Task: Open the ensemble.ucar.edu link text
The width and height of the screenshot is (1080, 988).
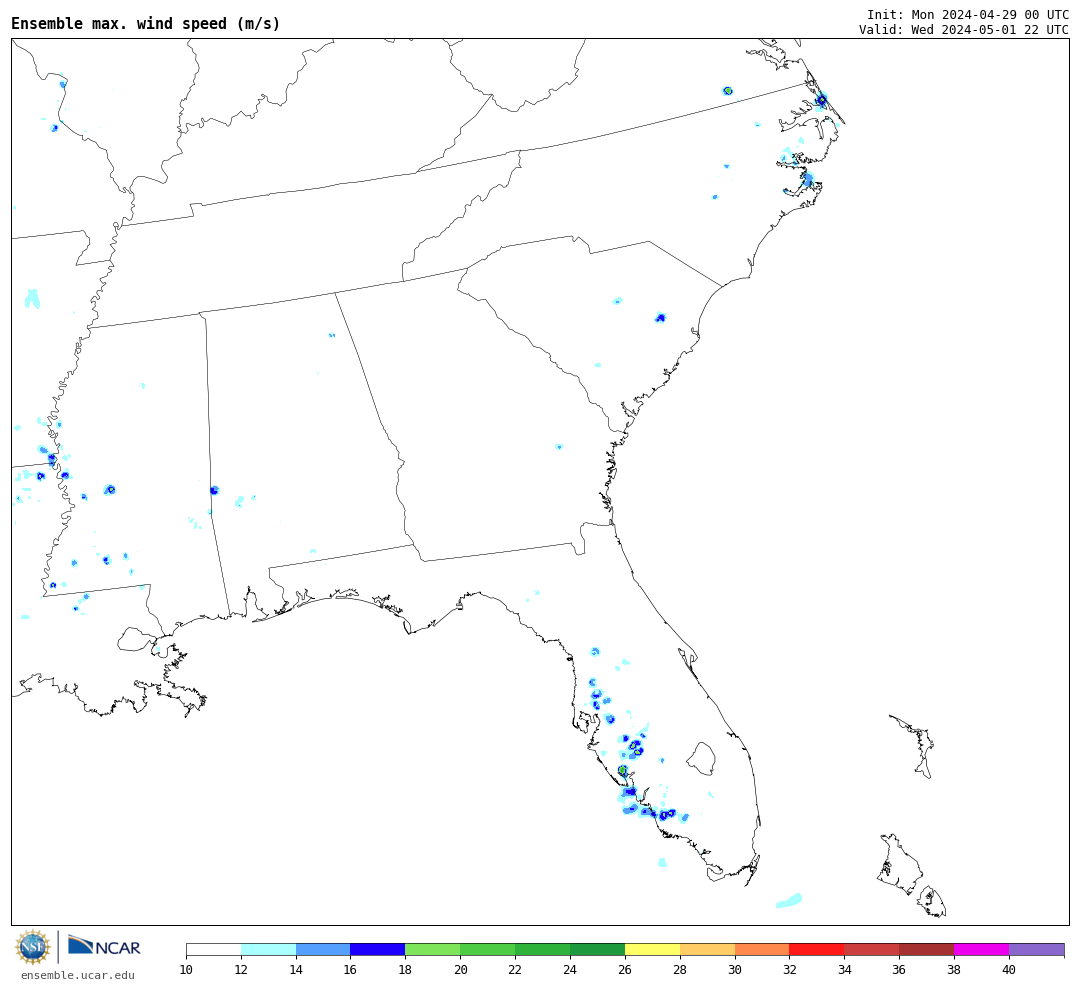Action: (x=78, y=976)
